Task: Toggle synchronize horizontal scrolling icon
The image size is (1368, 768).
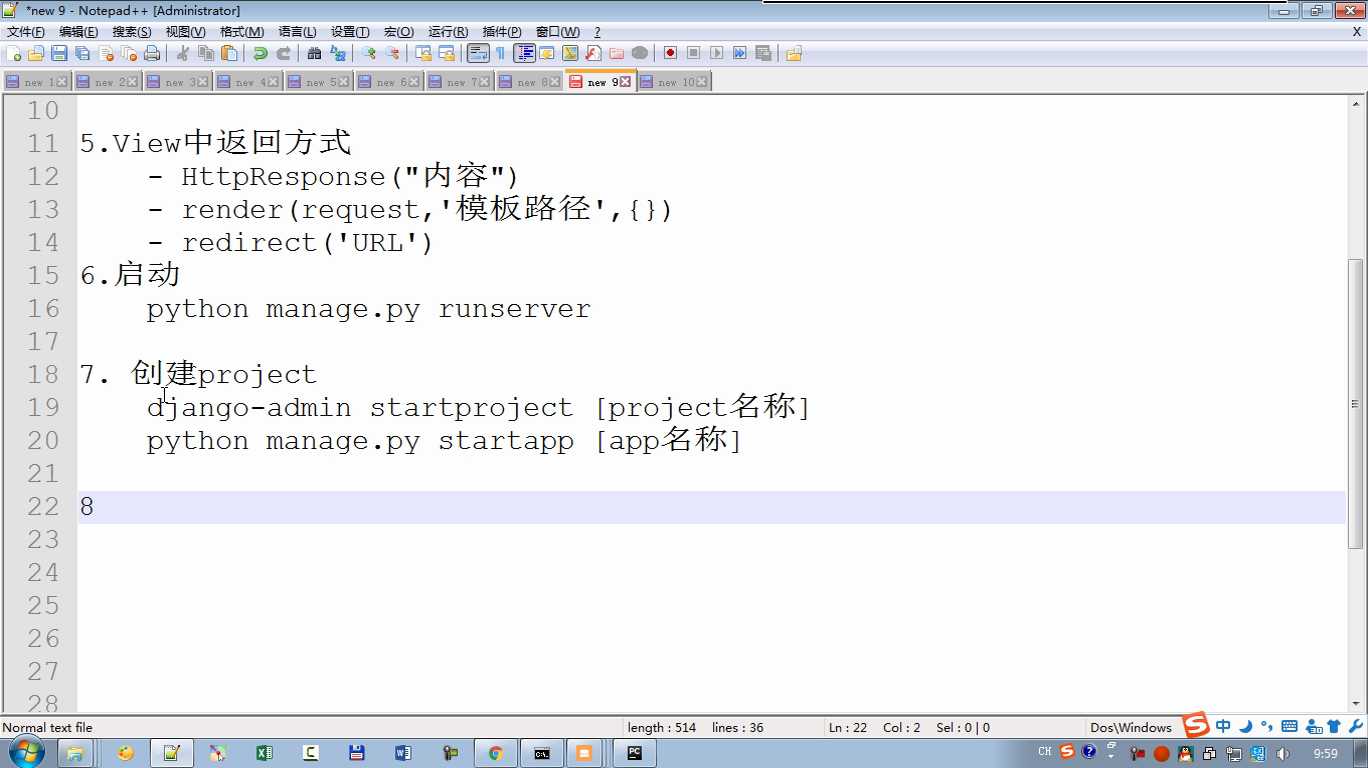Action: click(x=446, y=53)
